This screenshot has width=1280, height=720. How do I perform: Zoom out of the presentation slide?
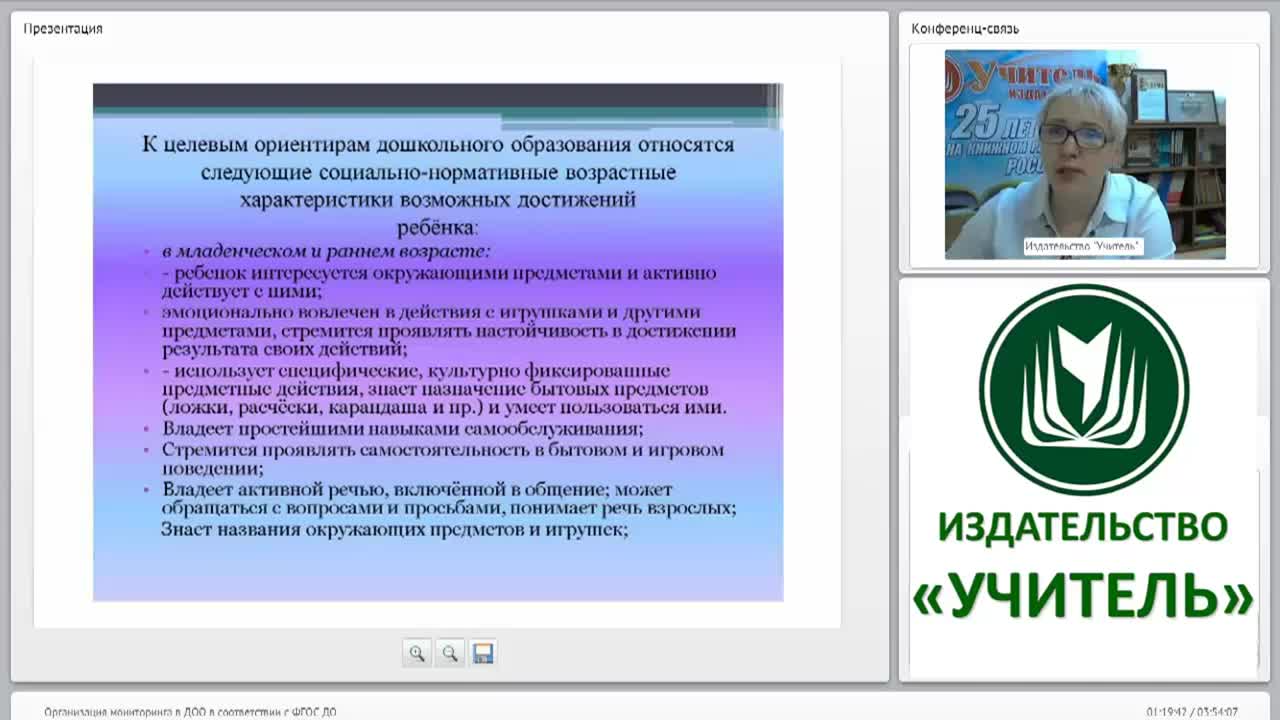pyautogui.click(x=450, y=654)
